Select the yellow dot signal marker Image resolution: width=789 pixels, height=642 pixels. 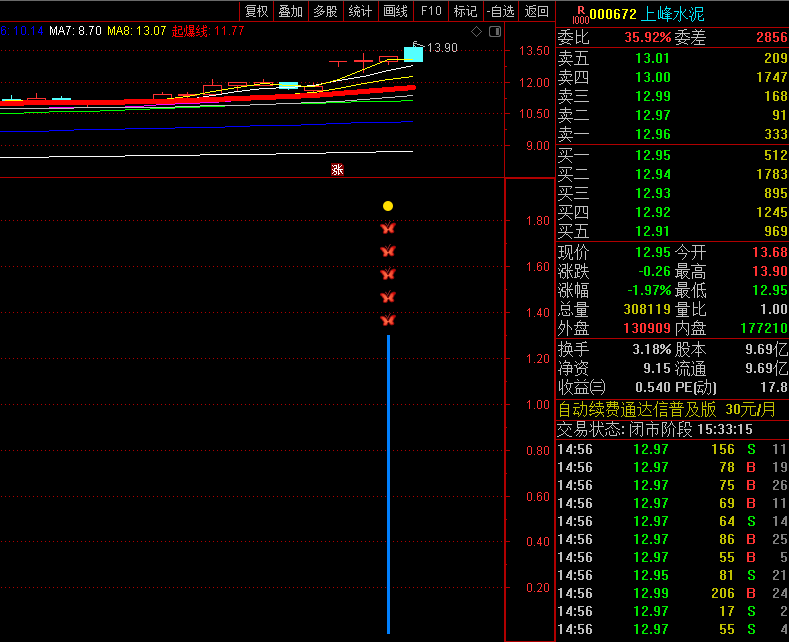click(x=388, y=206)
